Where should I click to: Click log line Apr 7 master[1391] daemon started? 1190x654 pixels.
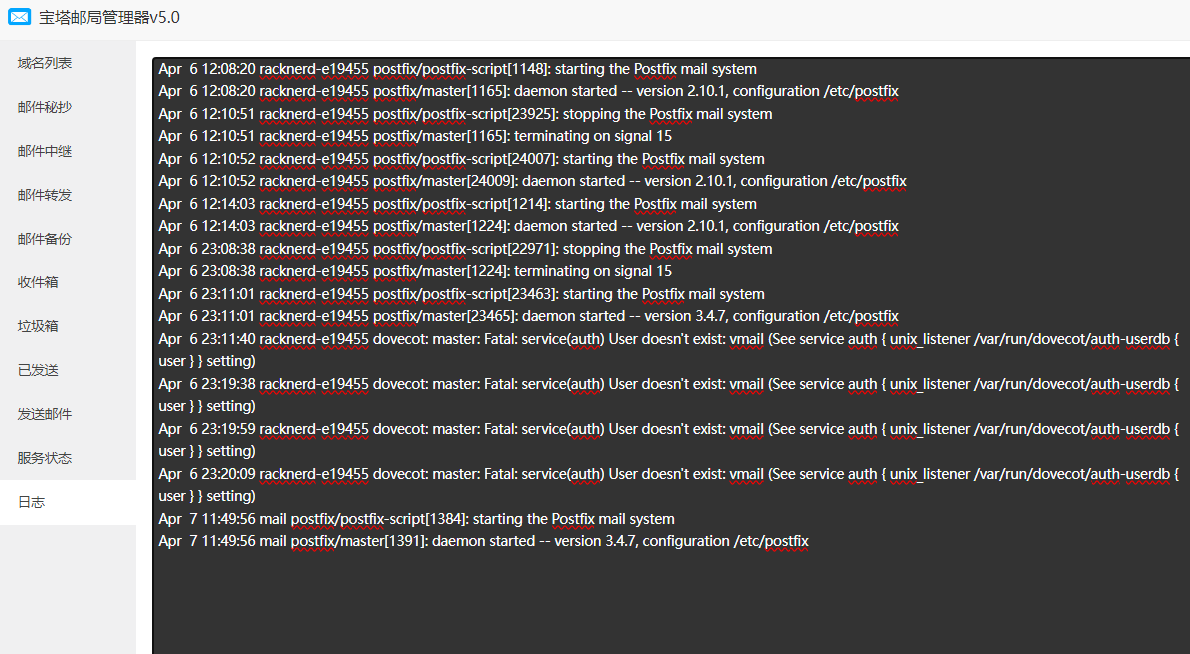(483, 541)
